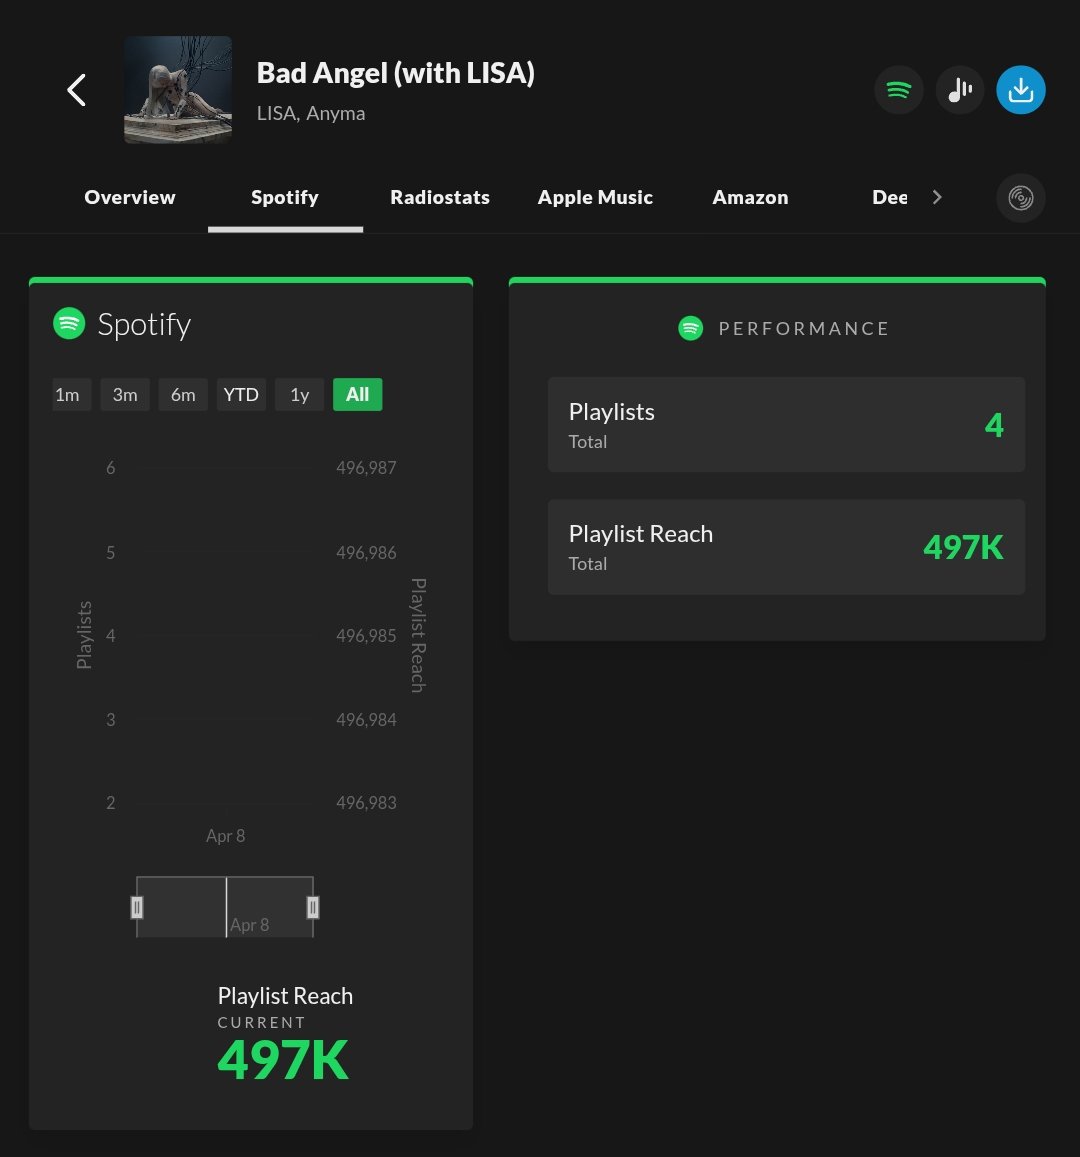
Task: Click the title Bad Angel (with LISA)
Action: click(x=395, y=73)
